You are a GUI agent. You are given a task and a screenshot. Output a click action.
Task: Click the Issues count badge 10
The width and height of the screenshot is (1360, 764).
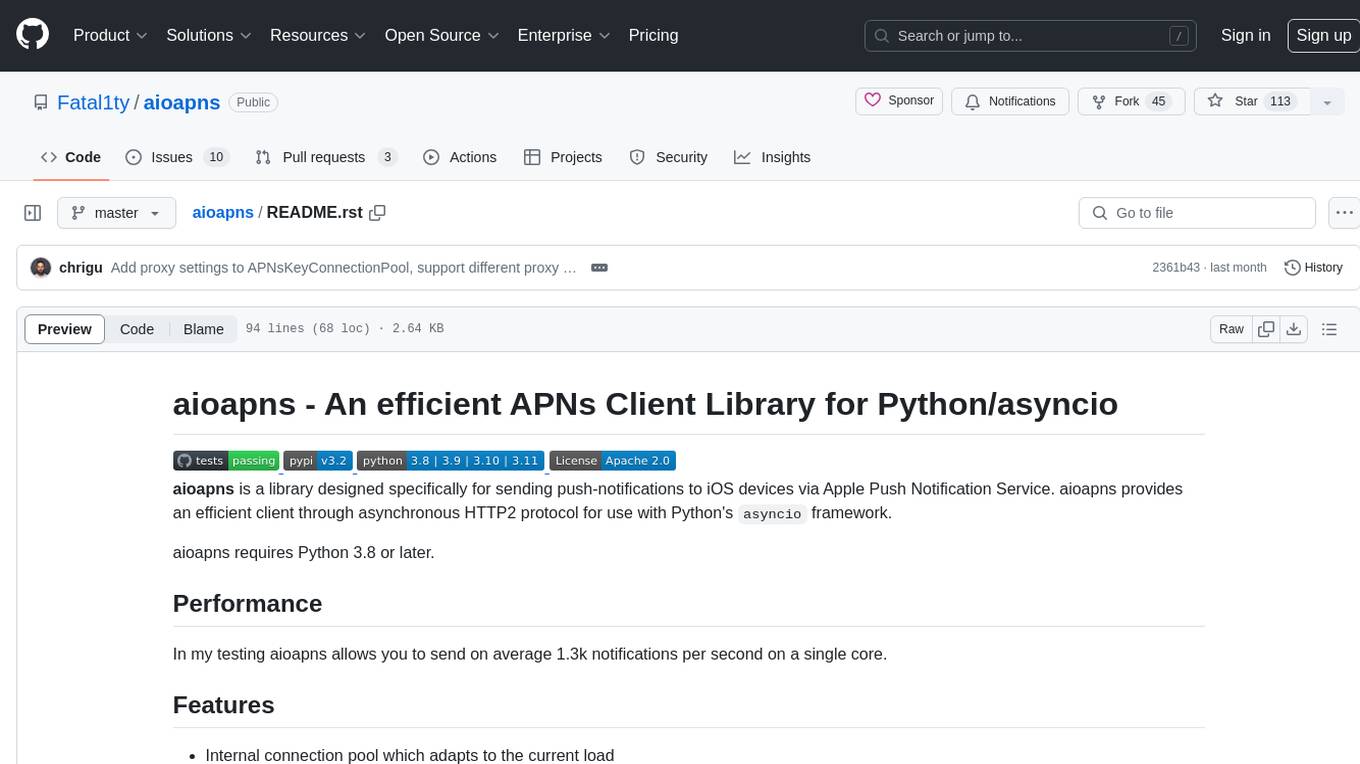[216, 157]
